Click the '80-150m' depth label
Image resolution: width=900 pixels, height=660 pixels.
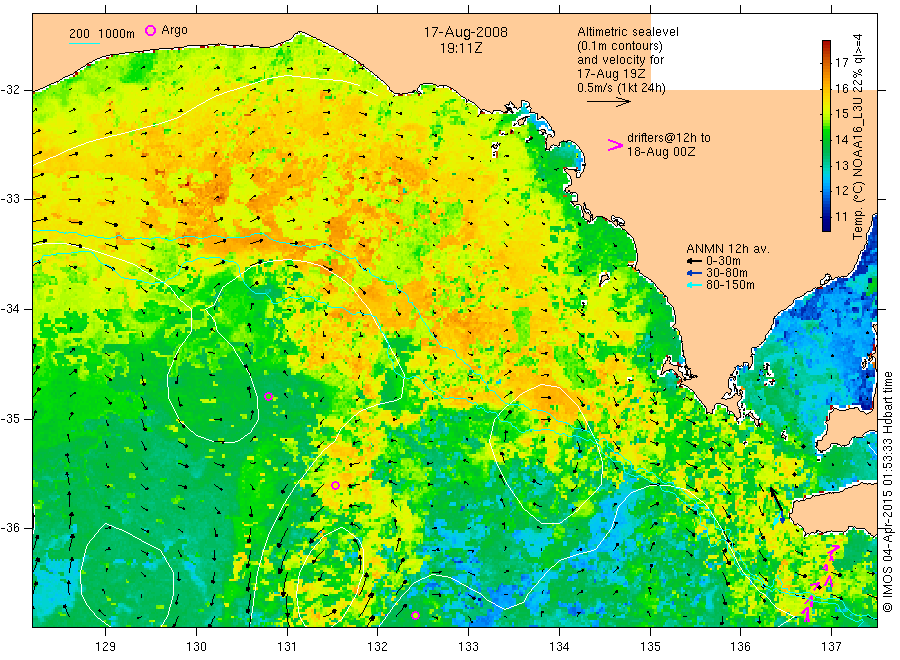(730, 285)
